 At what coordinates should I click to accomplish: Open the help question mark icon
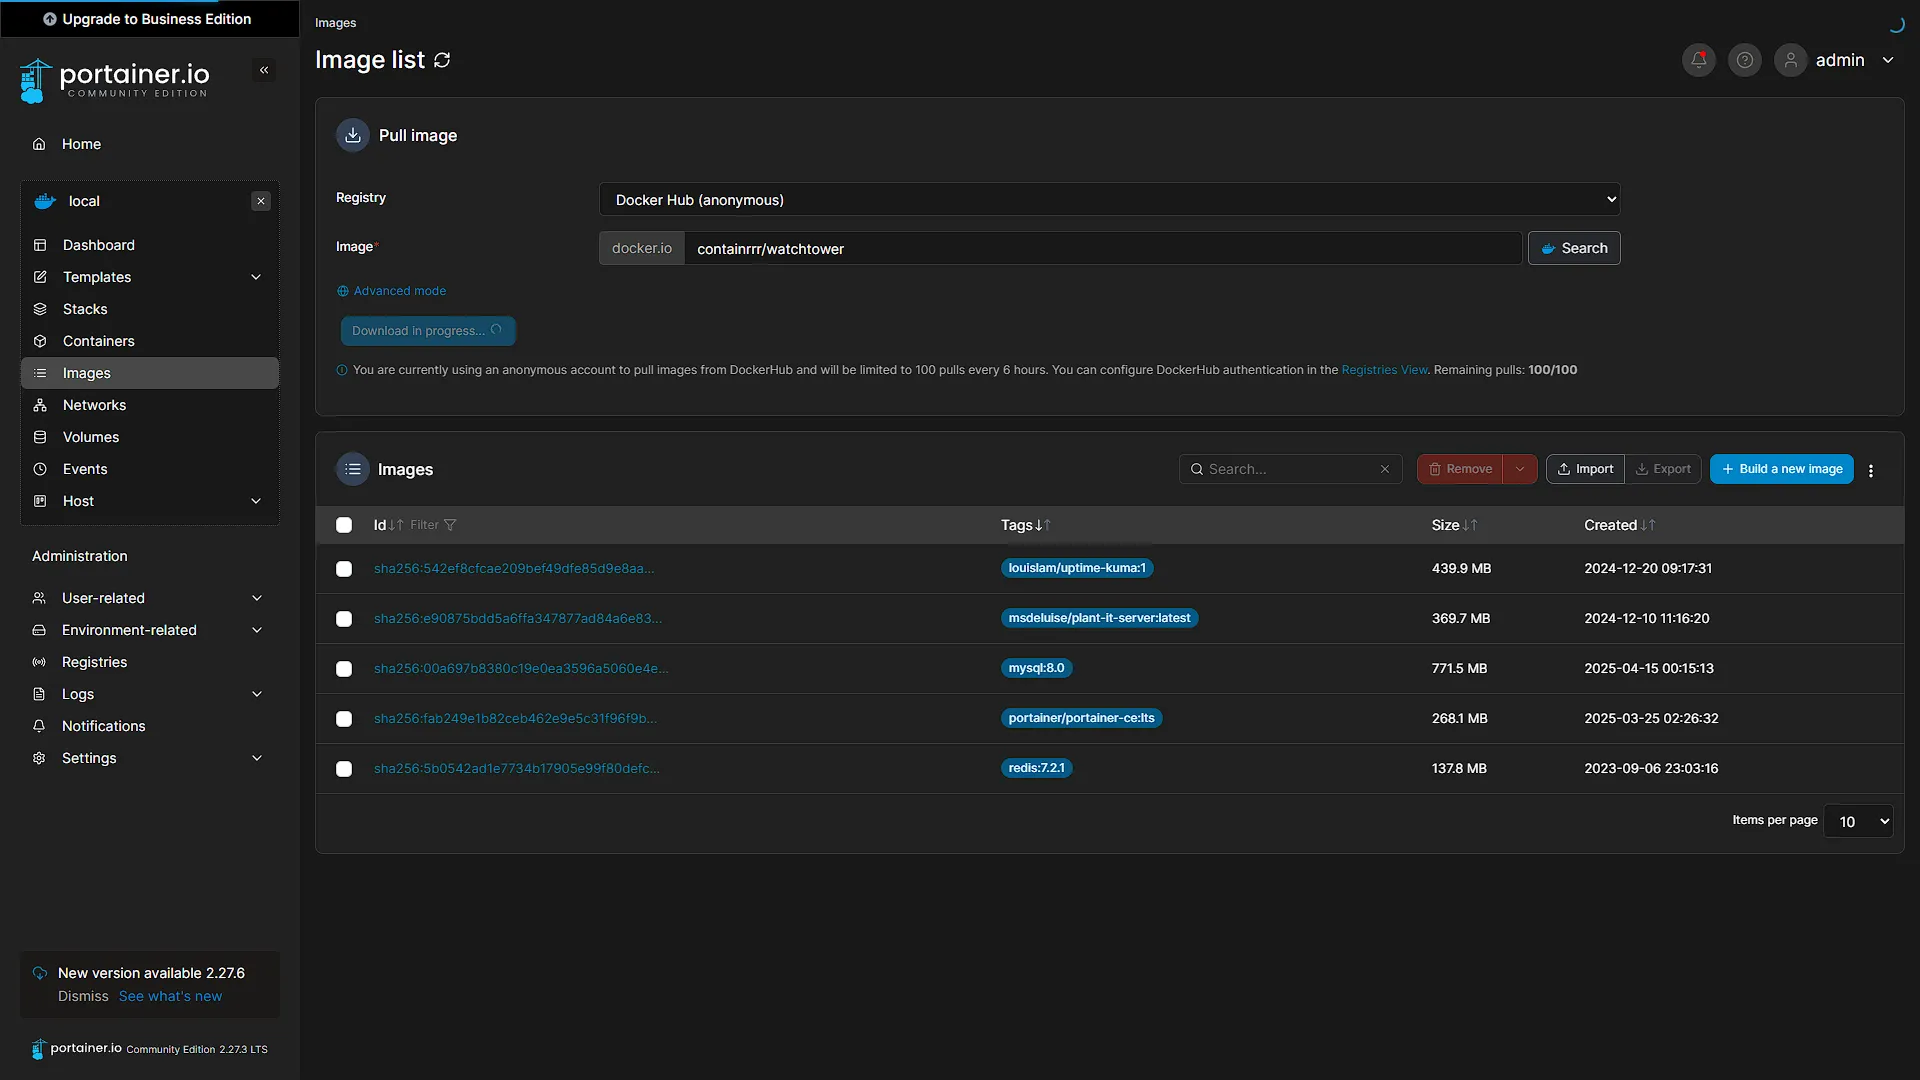1744,60
